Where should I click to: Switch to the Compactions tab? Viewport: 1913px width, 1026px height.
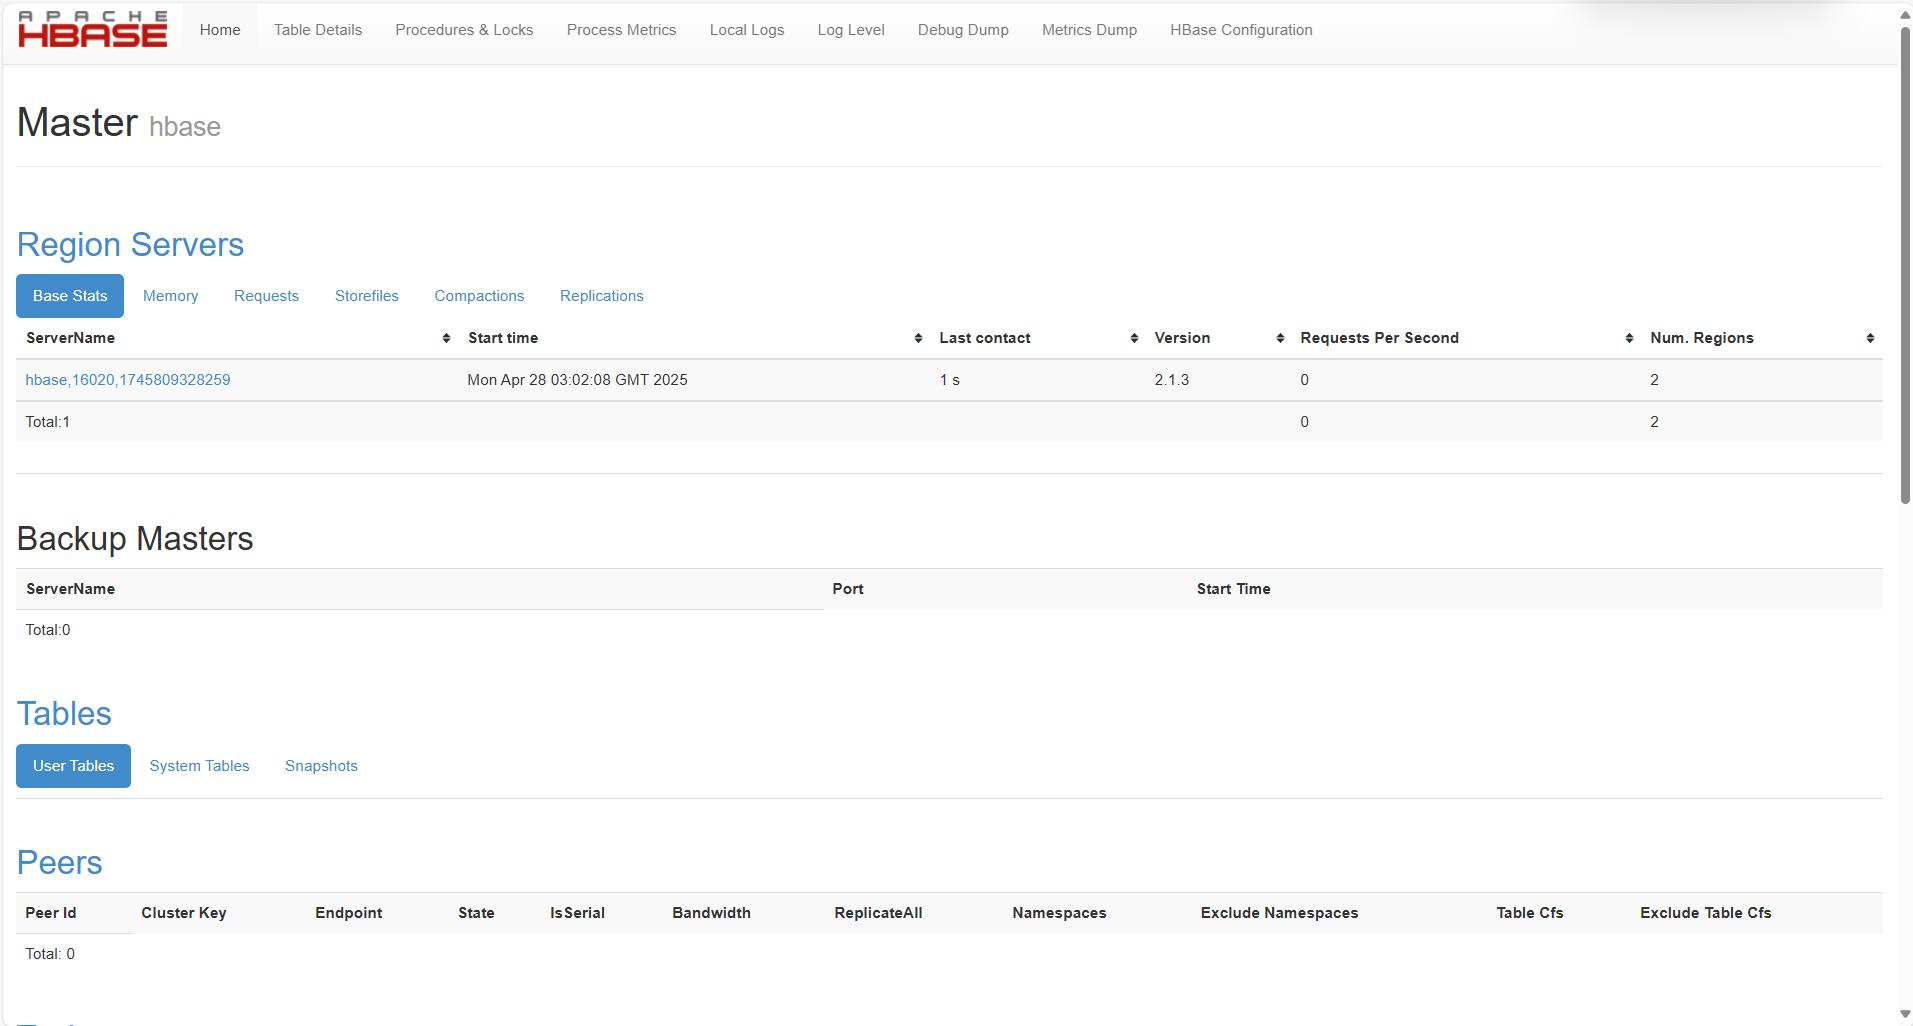point(479,296)
